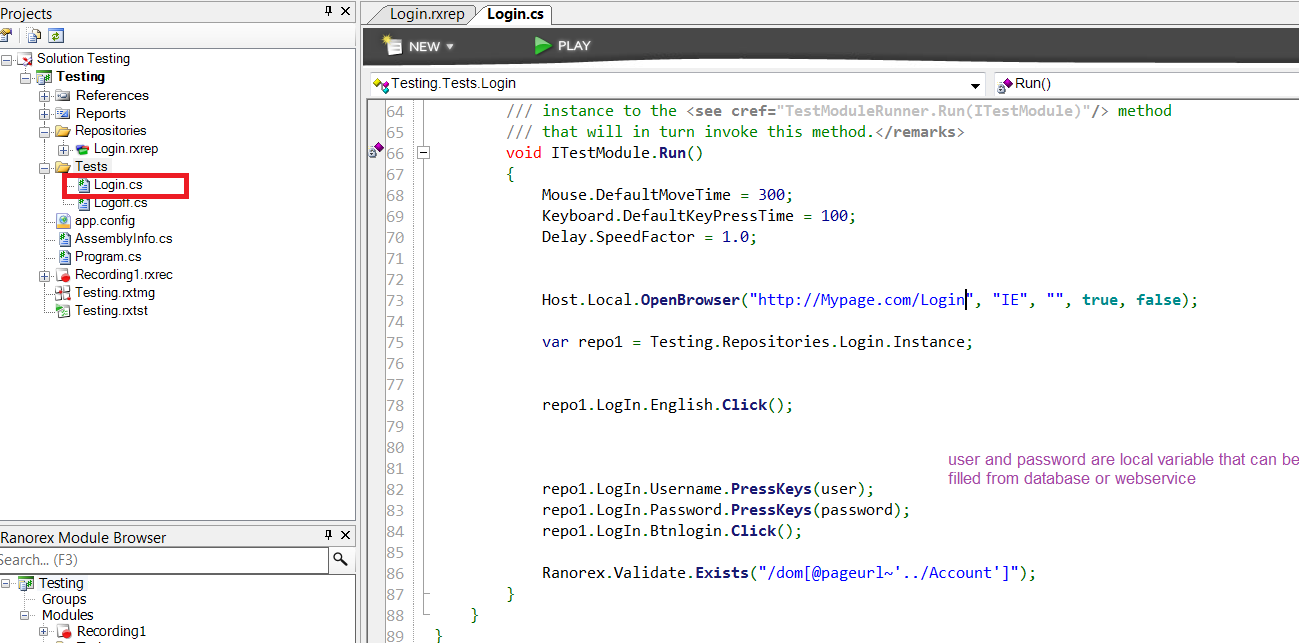The image size is (1299, 643).
Task: Click the Solution Testing icon
Action: [x=26, y=59]
